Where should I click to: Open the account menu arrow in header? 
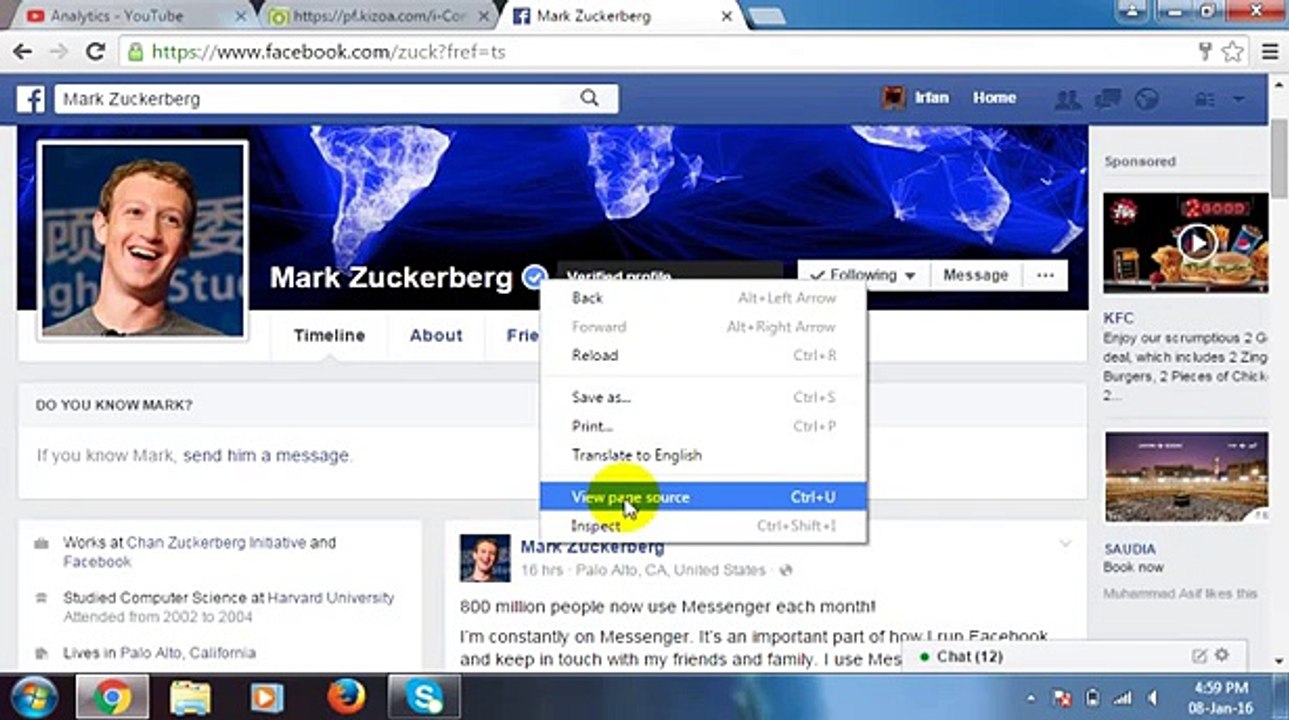(x=1238, y=98)
